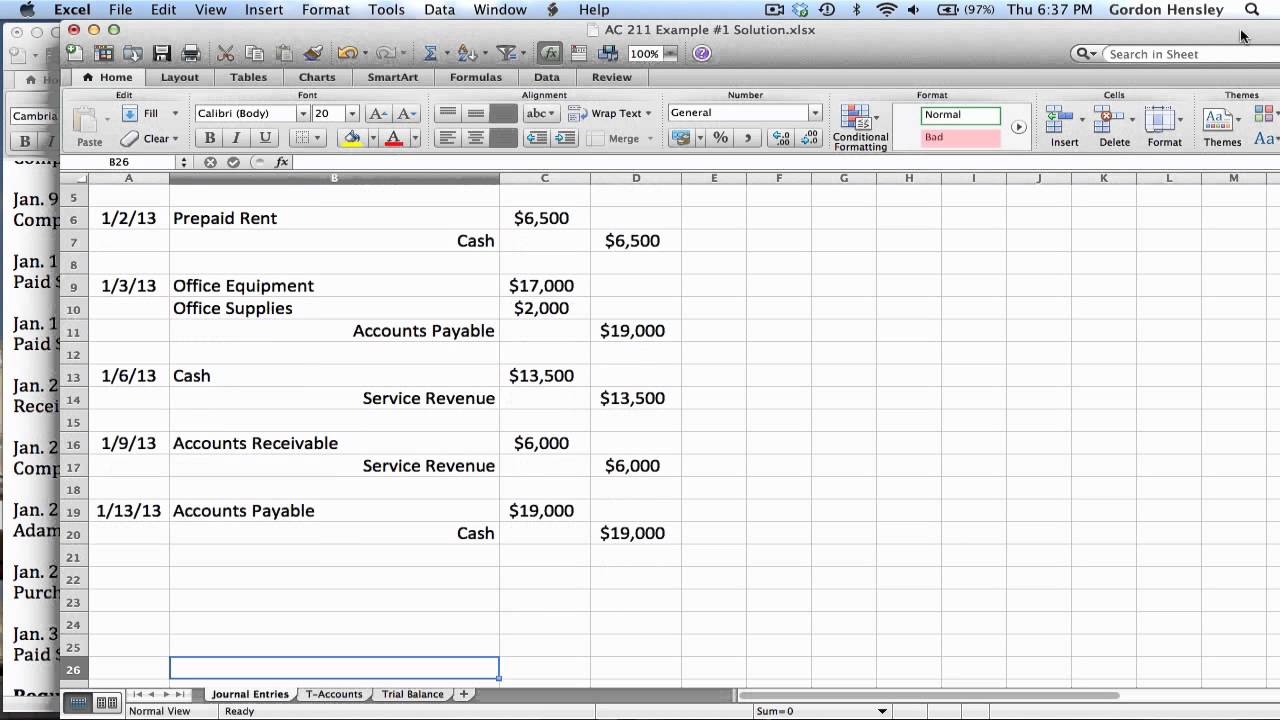
Task: Expand the Fill dropdown in Edit group
Action: 175,114
